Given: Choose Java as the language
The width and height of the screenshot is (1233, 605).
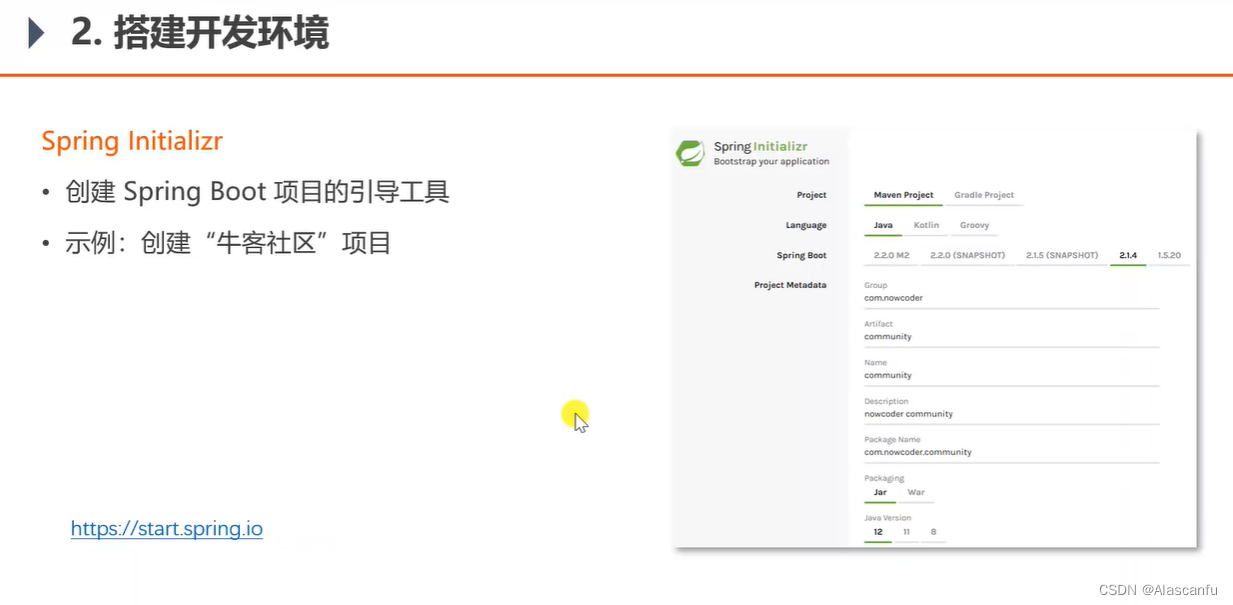Looking at the screenshot, I should (883, 225).
